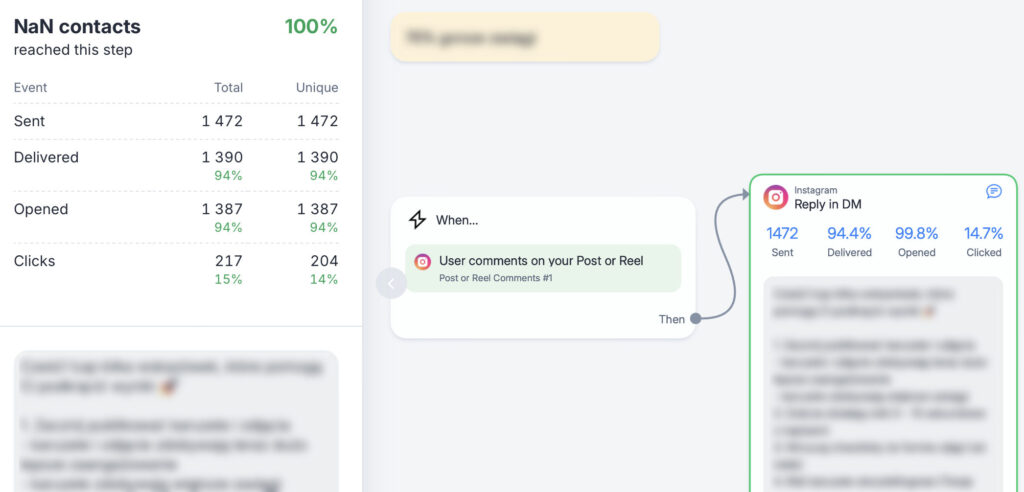Screen dimensions: 1024x492
Task: Click the Unique column header
Action: [x=316, y=88]
